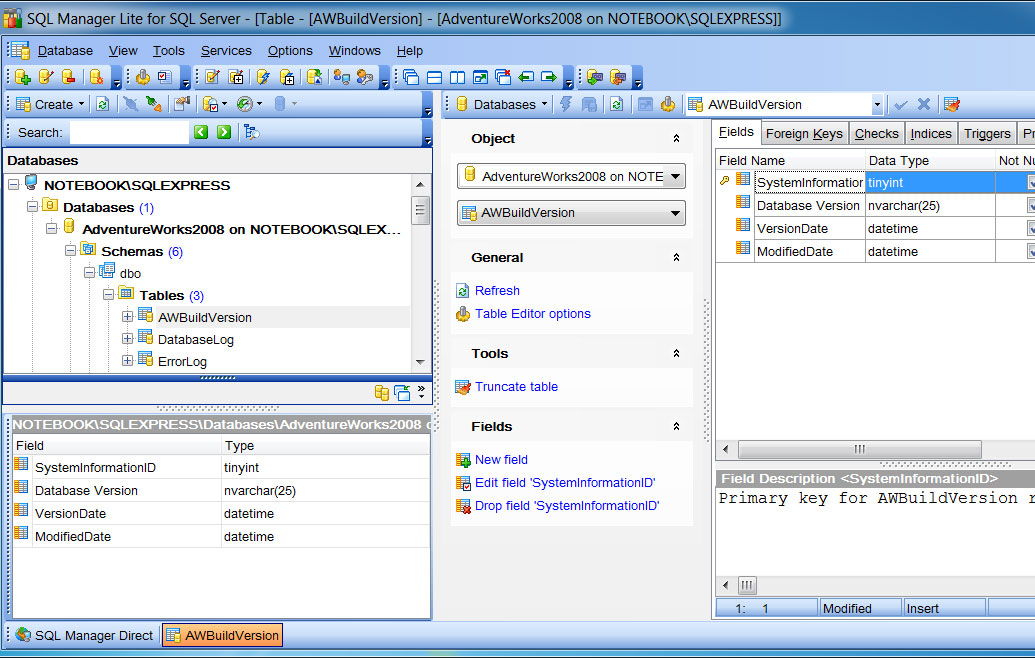Viewport: 1035px width, 658px height.
Task: Open the joystick-shaped options icon in top toolbar
Action: [x=143, y=77]
